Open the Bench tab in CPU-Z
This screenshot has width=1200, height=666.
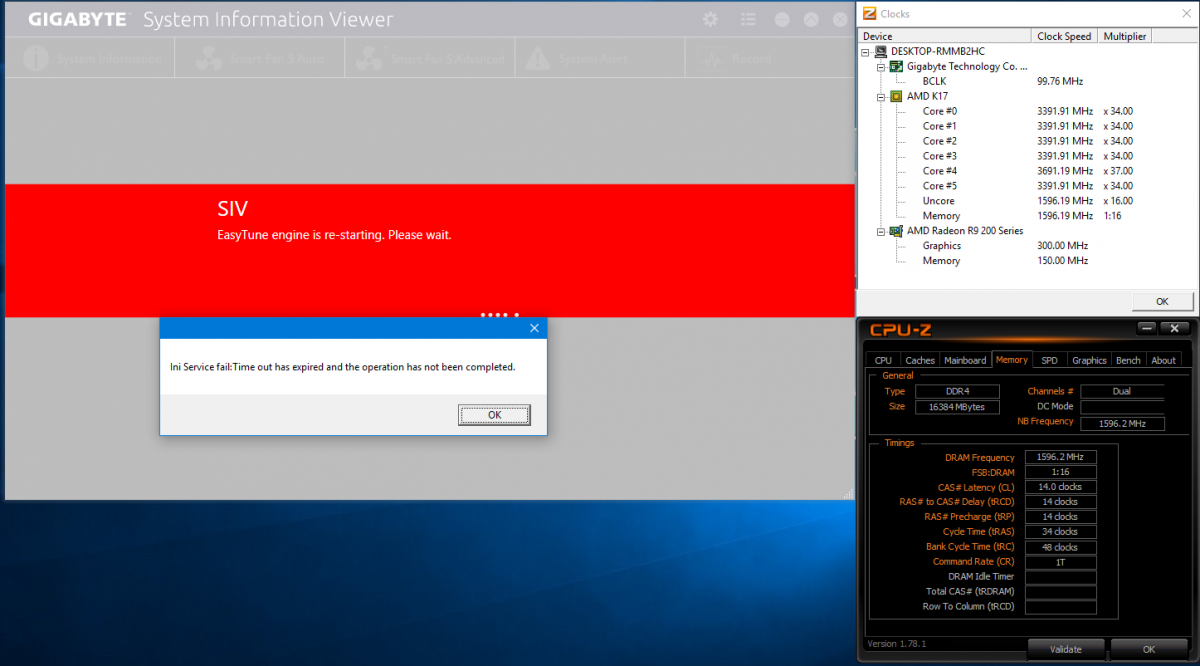[x=1128, y=360]
